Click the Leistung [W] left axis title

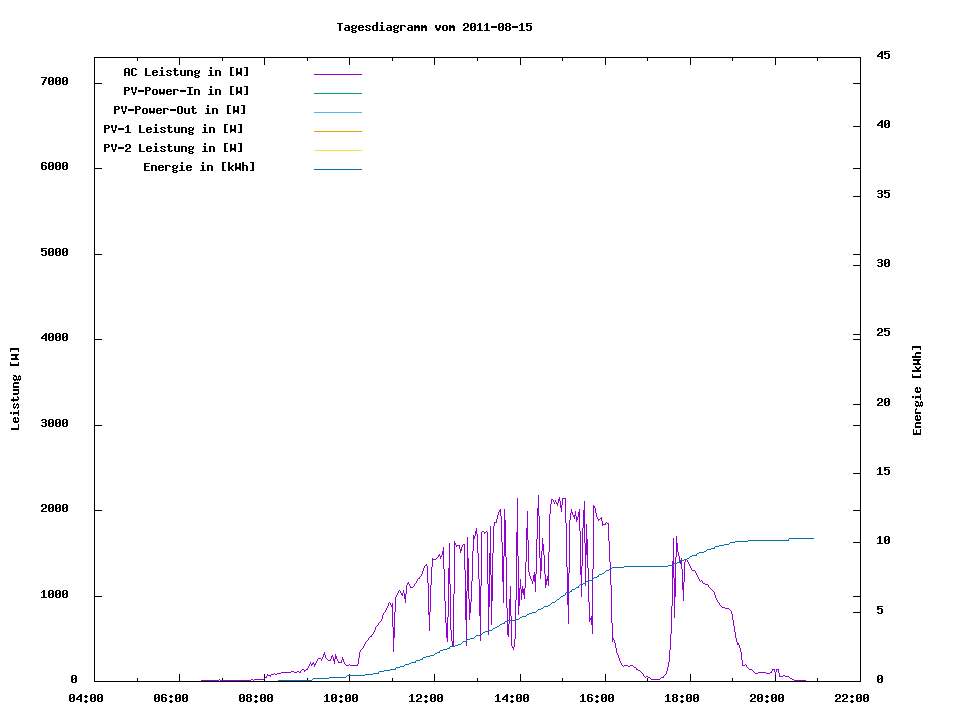click(x=15, y=389)
